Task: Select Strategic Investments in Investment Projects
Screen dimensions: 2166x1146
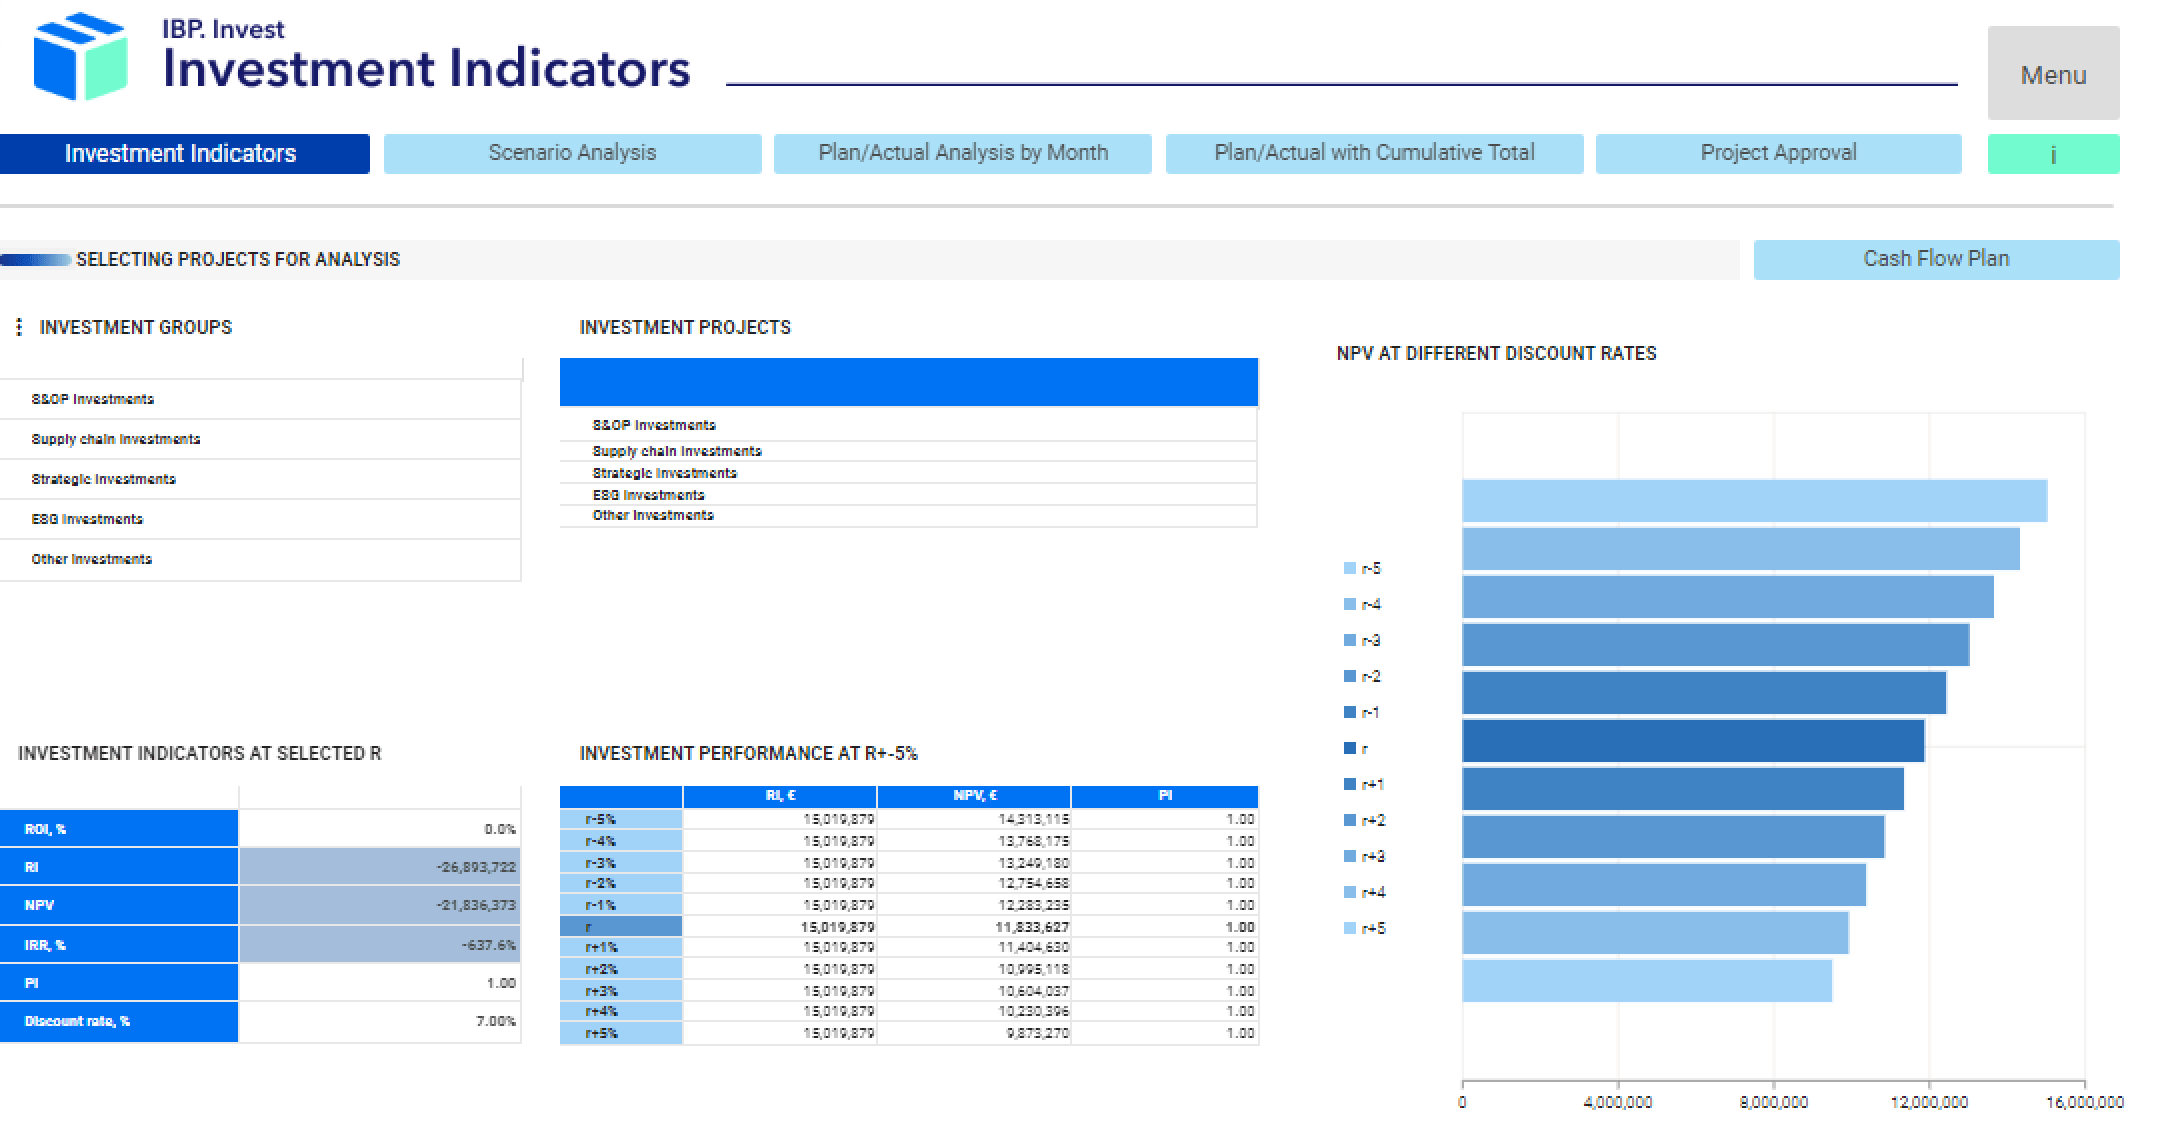Action: coord(664,473)
